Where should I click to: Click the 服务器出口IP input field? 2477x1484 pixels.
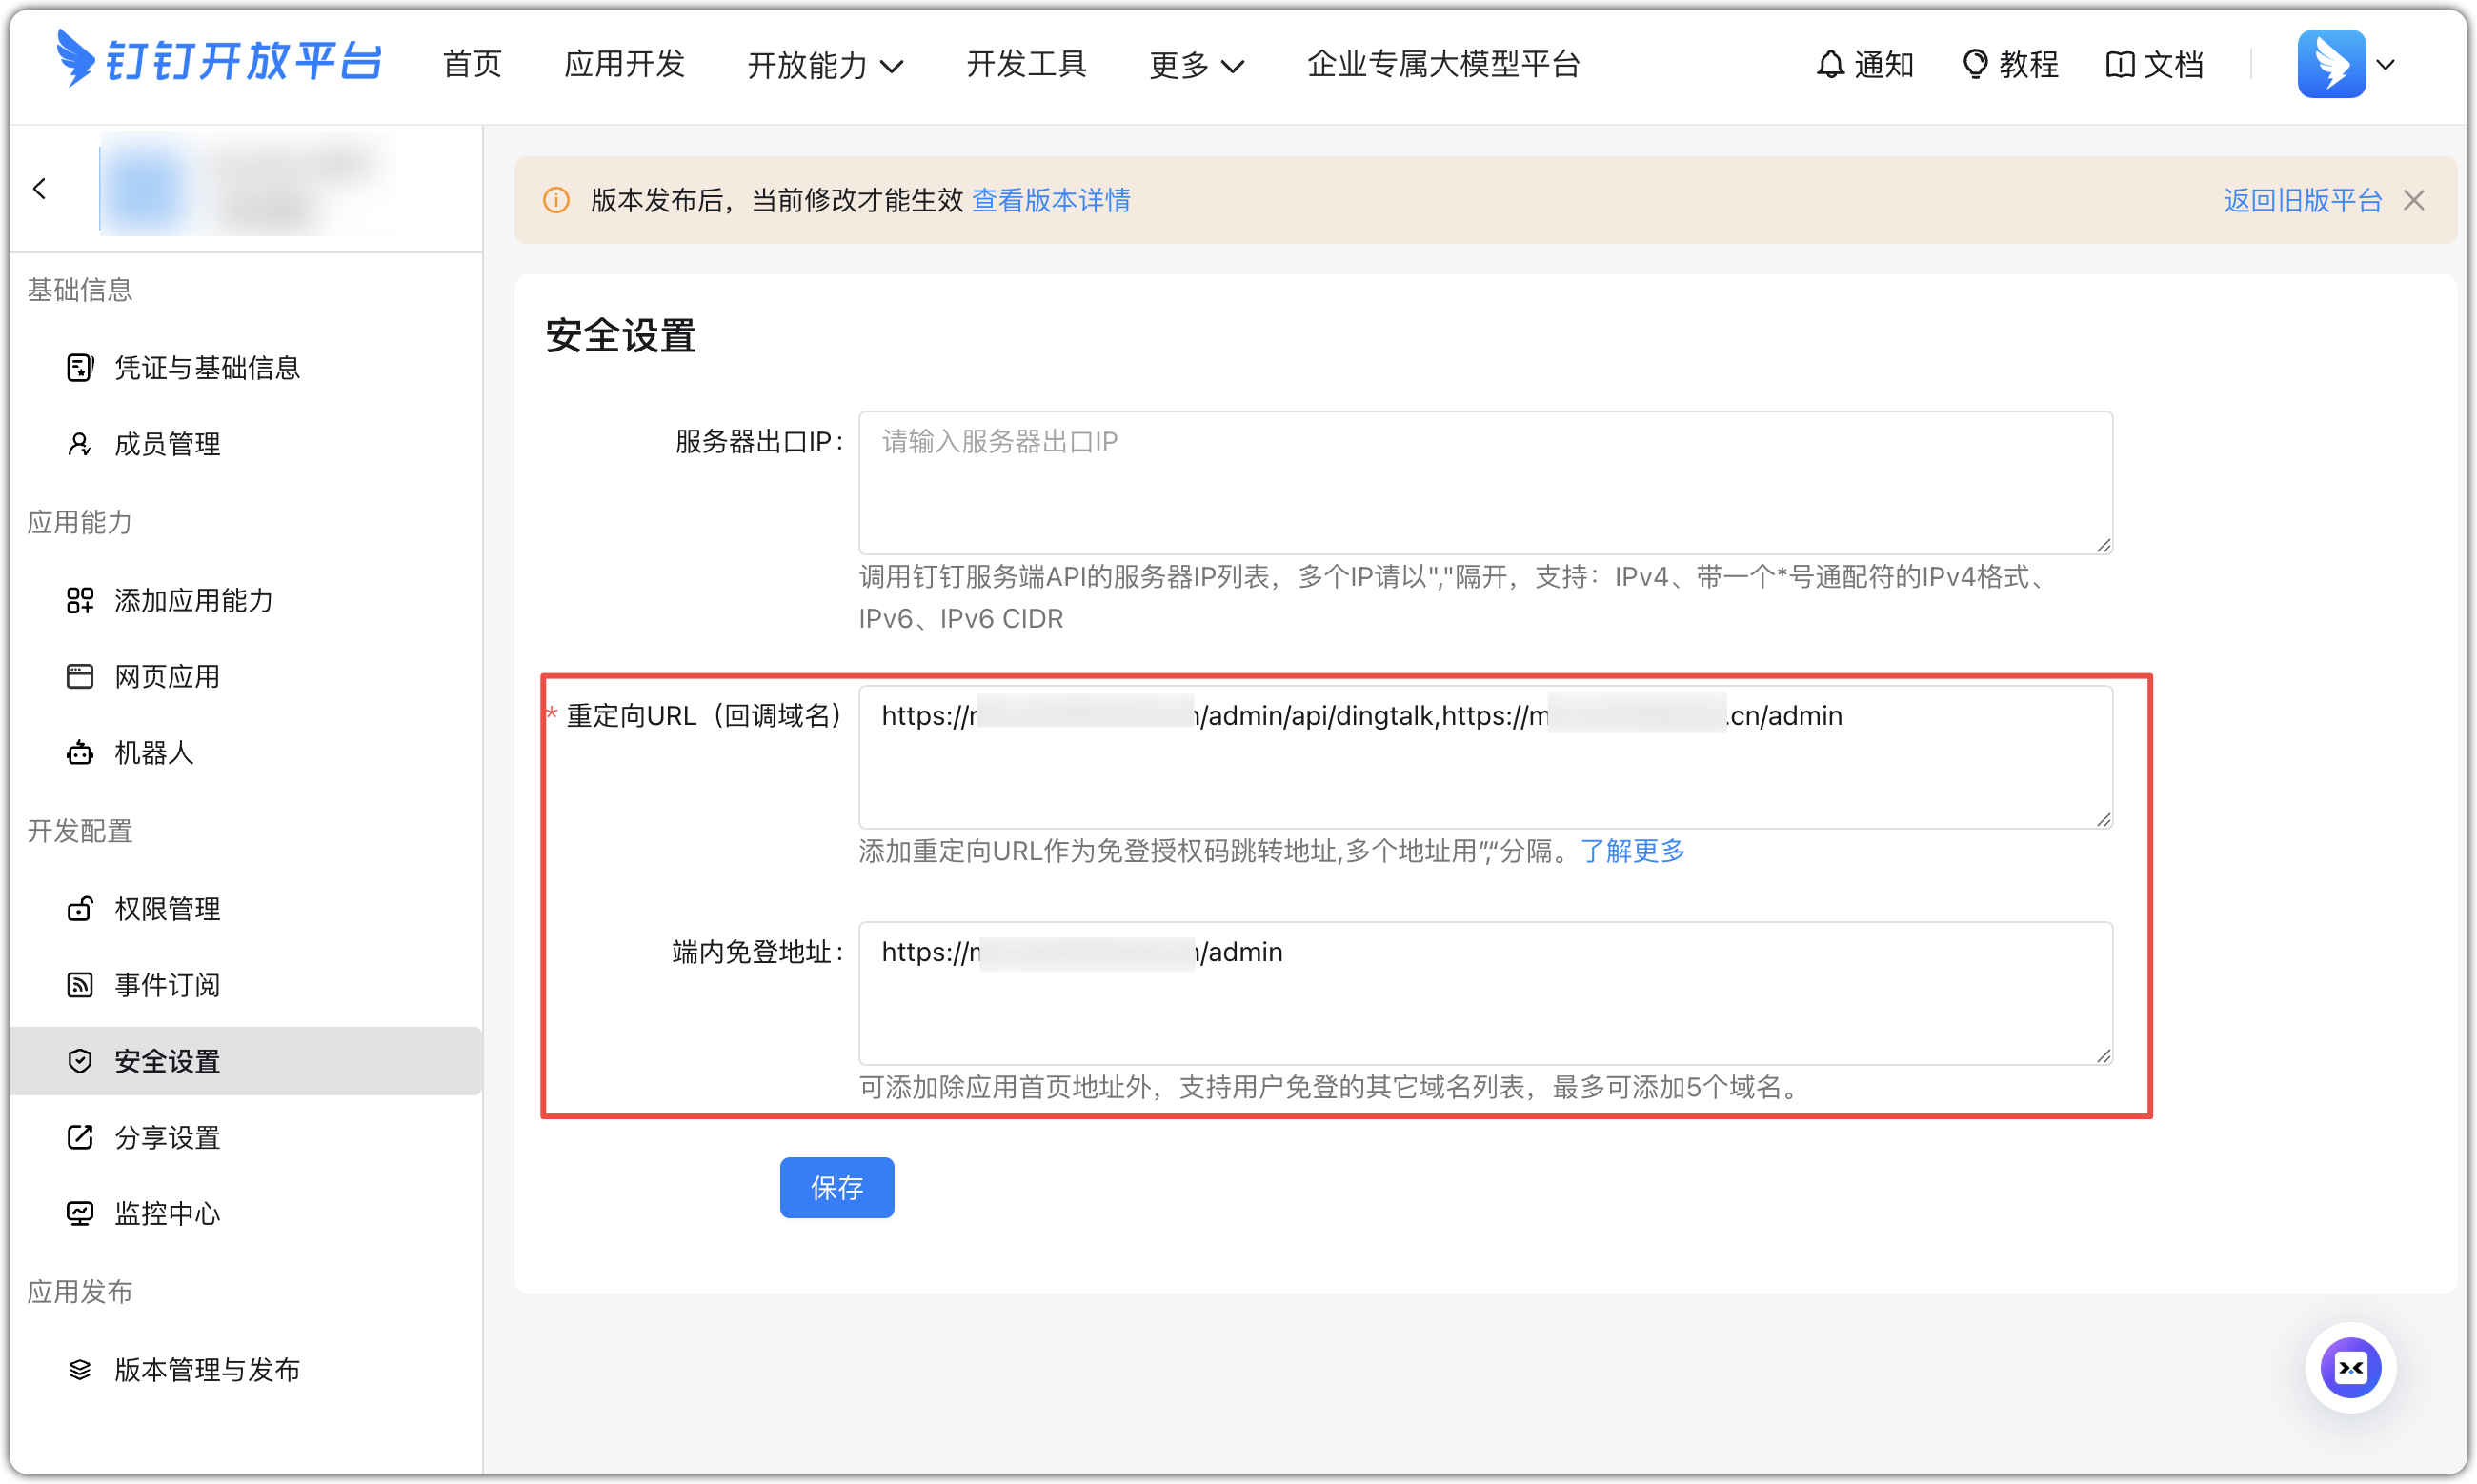(1484, 483)
